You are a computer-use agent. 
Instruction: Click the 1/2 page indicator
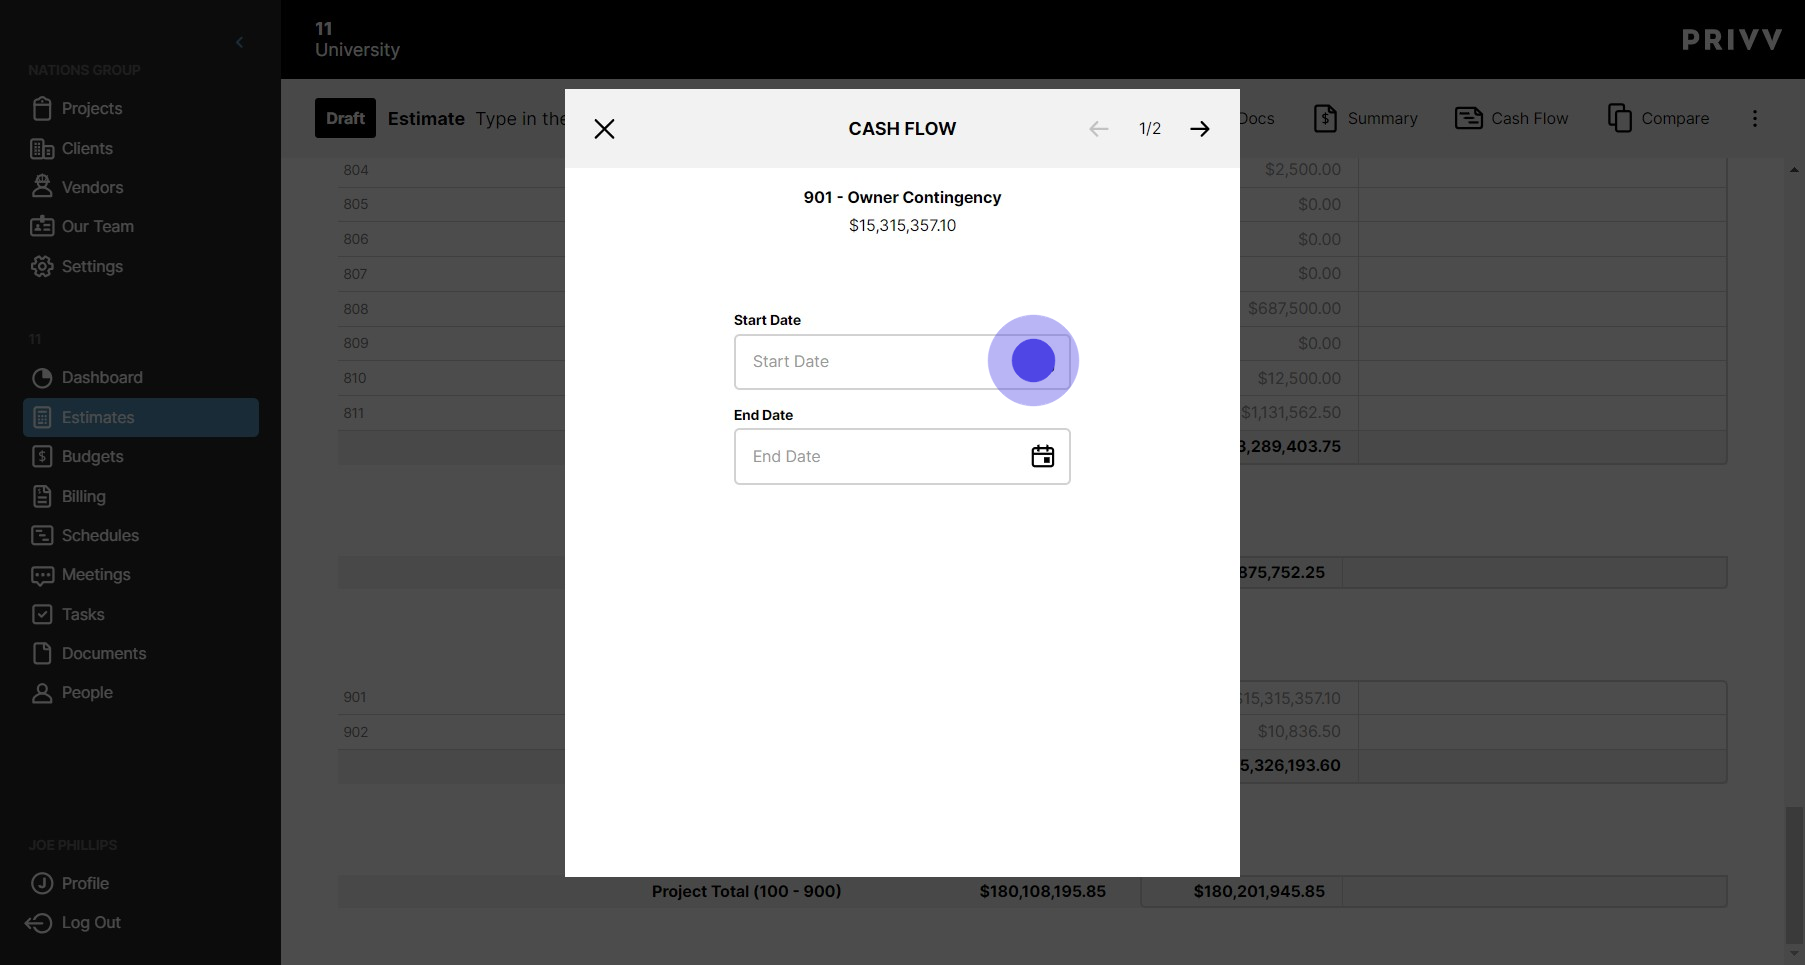[x=1150, y=129]
